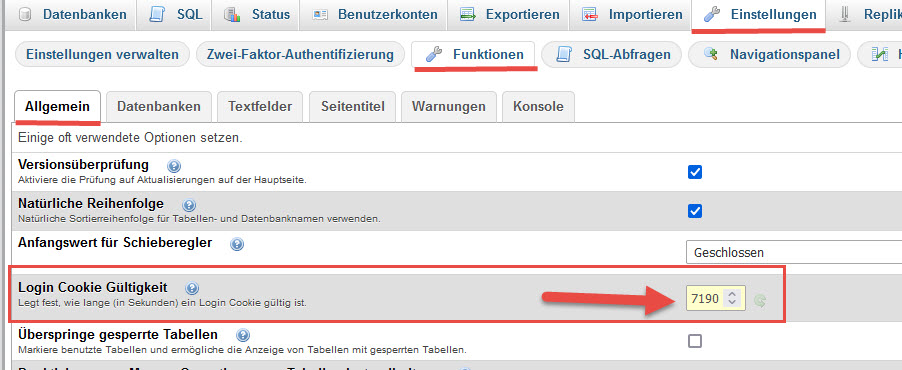Select the Einstellungen tab
The width and height of the screenshot is (902, 370).
pos(760,14)
